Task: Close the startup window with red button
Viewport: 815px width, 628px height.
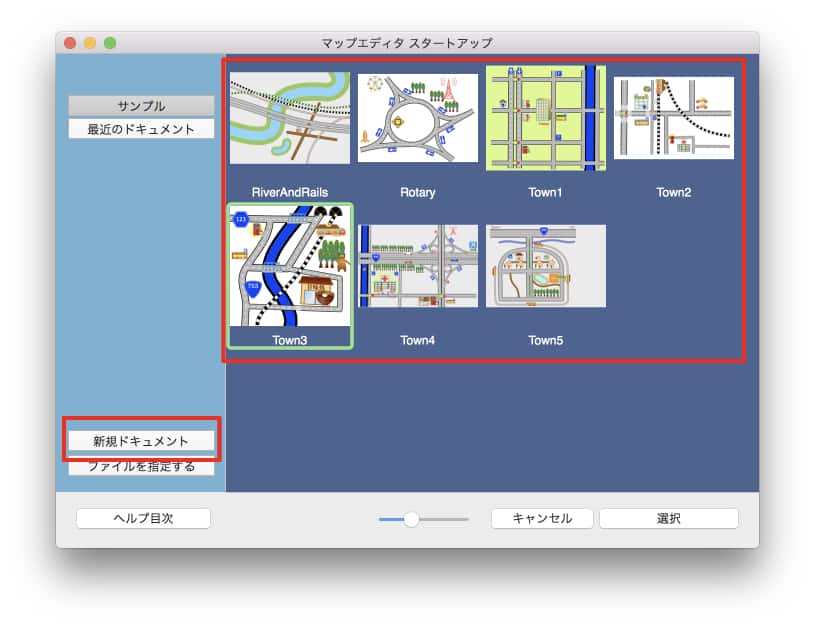Action: [x=70, y=43]
